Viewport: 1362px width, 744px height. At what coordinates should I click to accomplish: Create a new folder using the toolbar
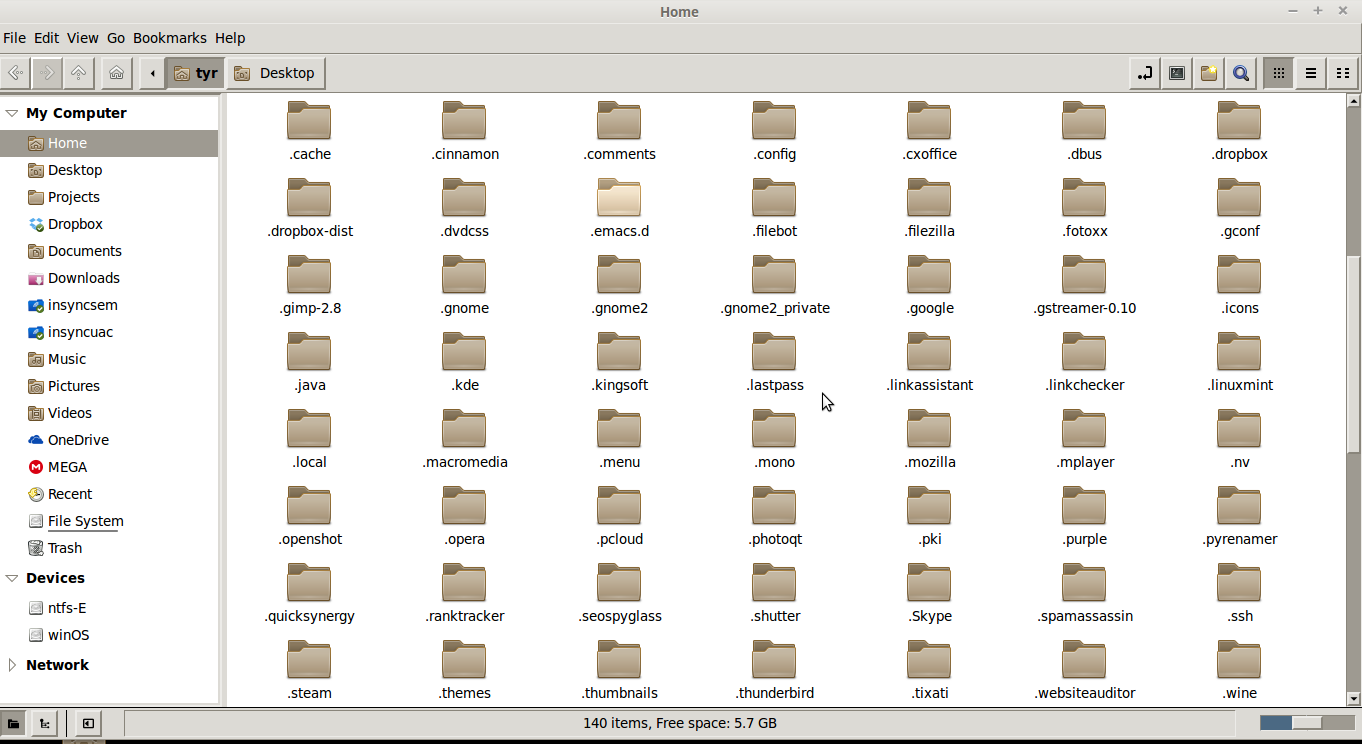click(x=1209, y=73)
